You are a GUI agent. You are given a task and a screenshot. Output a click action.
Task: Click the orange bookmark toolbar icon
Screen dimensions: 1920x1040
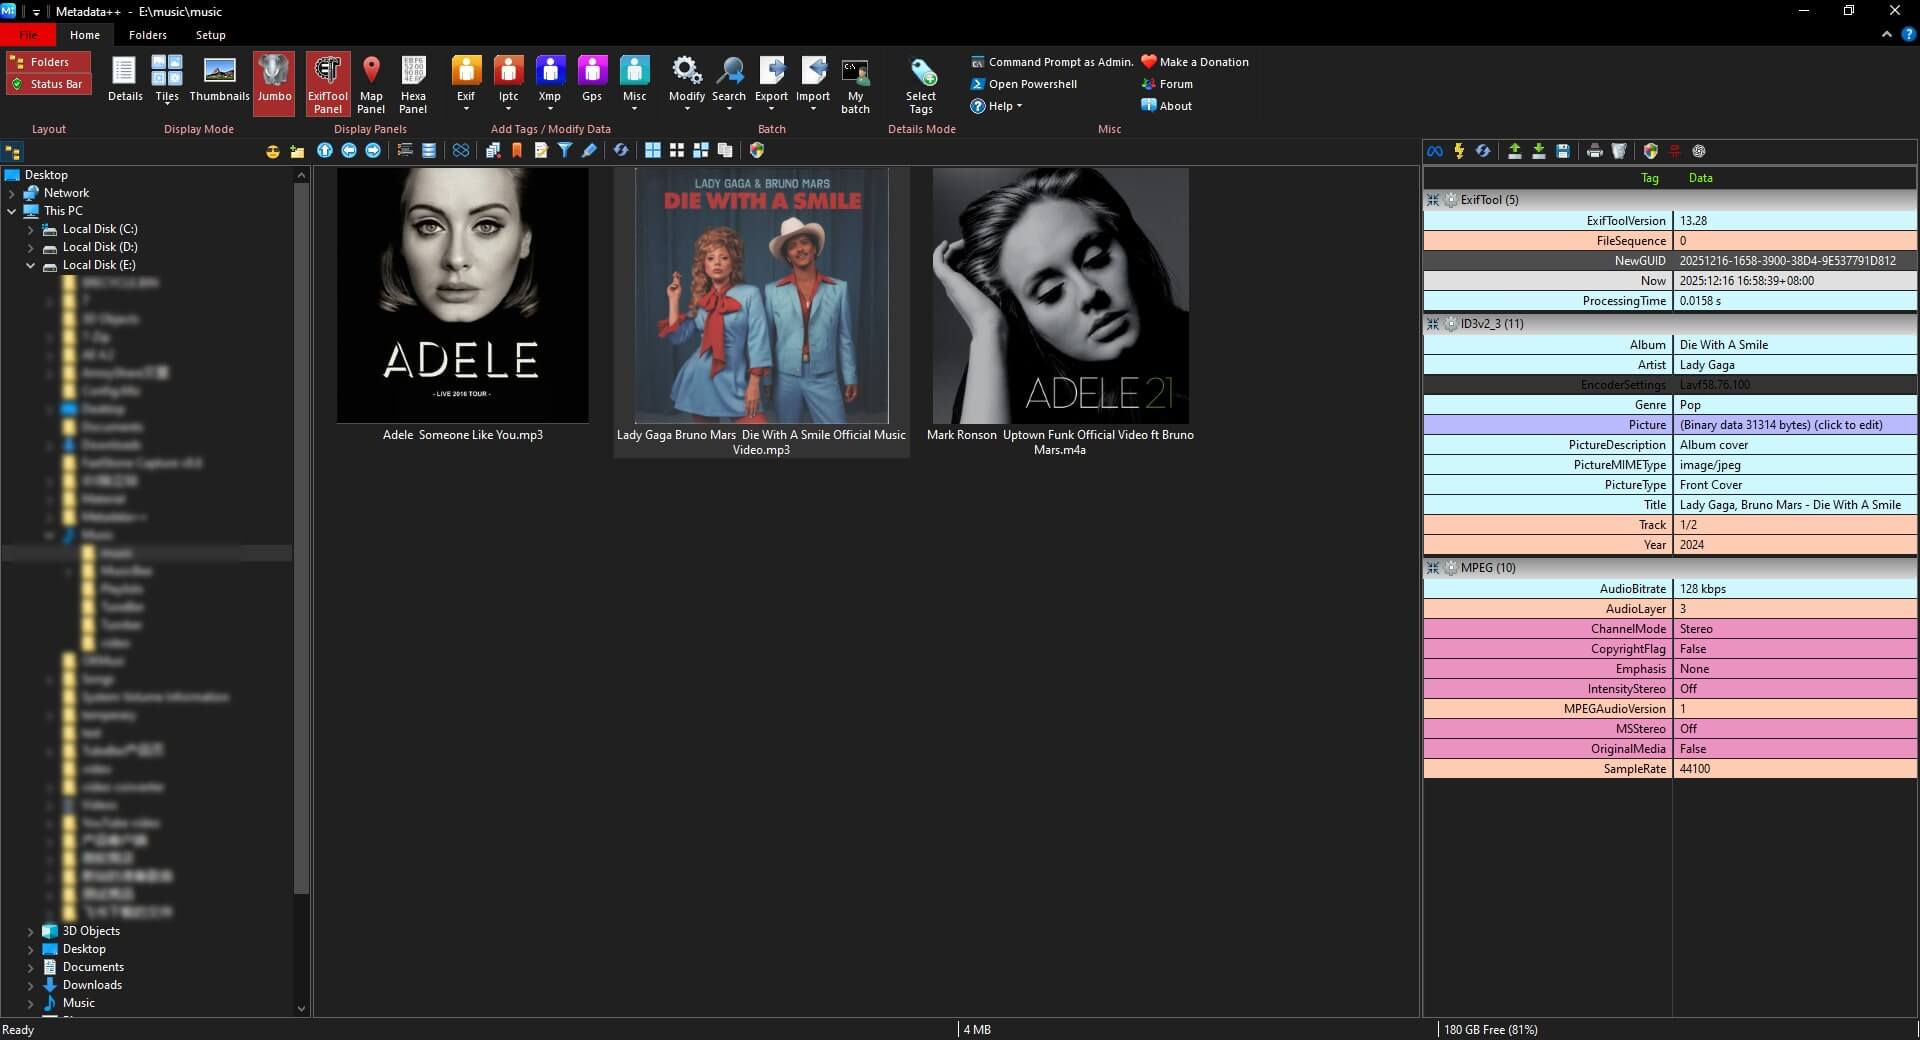[x=517, y=150]
